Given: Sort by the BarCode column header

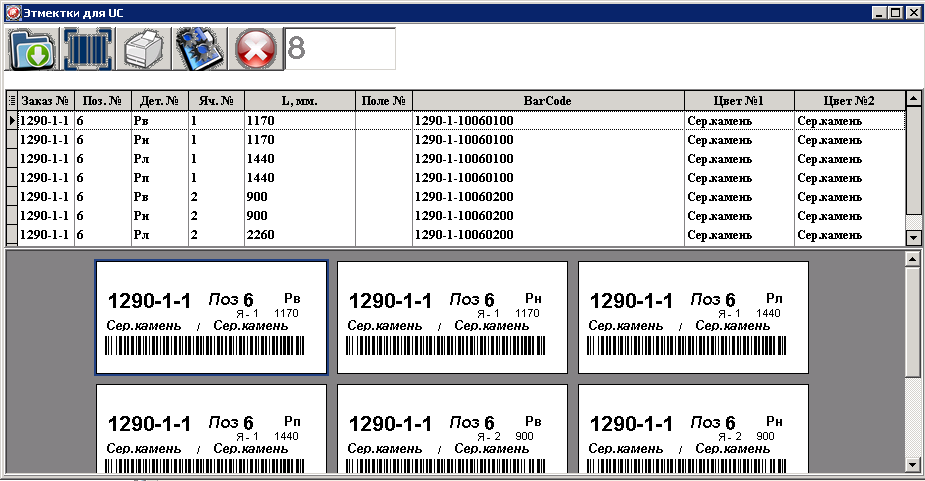Looking at the screenshot, I should (x=548, y=101).
